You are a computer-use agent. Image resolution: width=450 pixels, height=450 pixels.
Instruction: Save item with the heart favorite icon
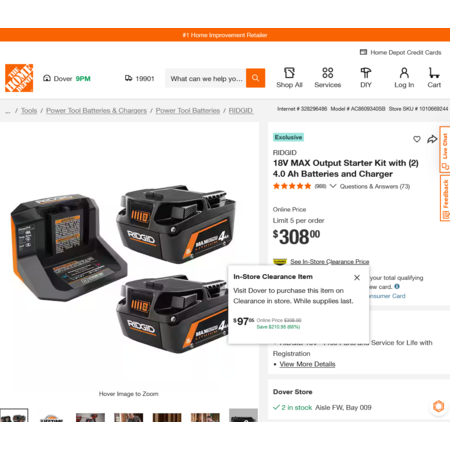click(417, 139)
